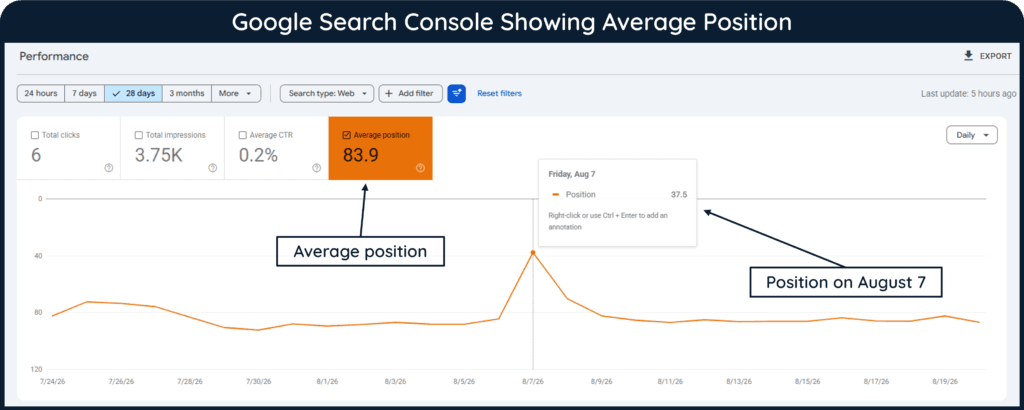The height and width of the screenshot is (410, 1024).
Task: Click the Aug 7 peak data point
Action: (x=533, y=253)
